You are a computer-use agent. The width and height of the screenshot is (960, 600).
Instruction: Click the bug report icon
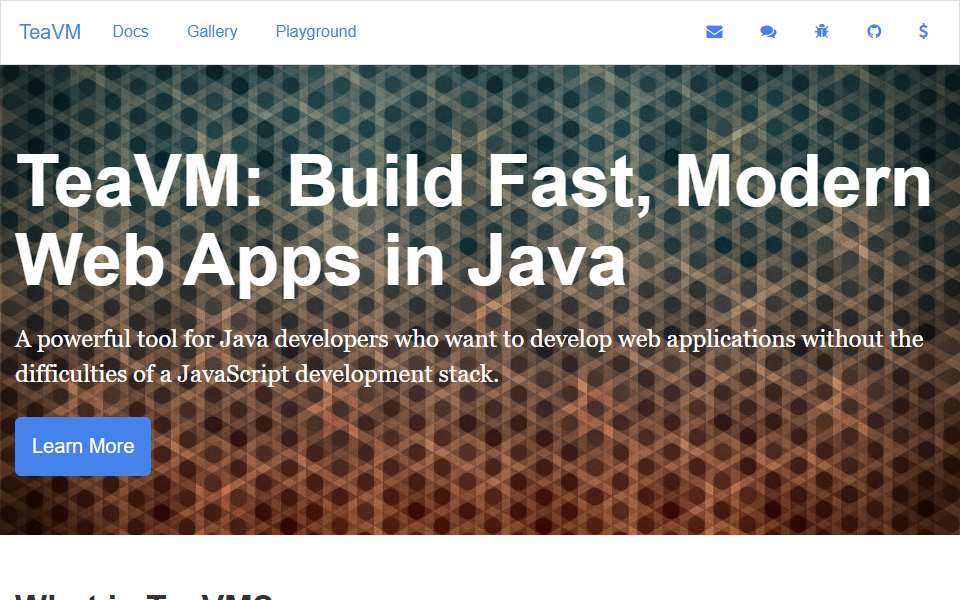click(822, 31)
